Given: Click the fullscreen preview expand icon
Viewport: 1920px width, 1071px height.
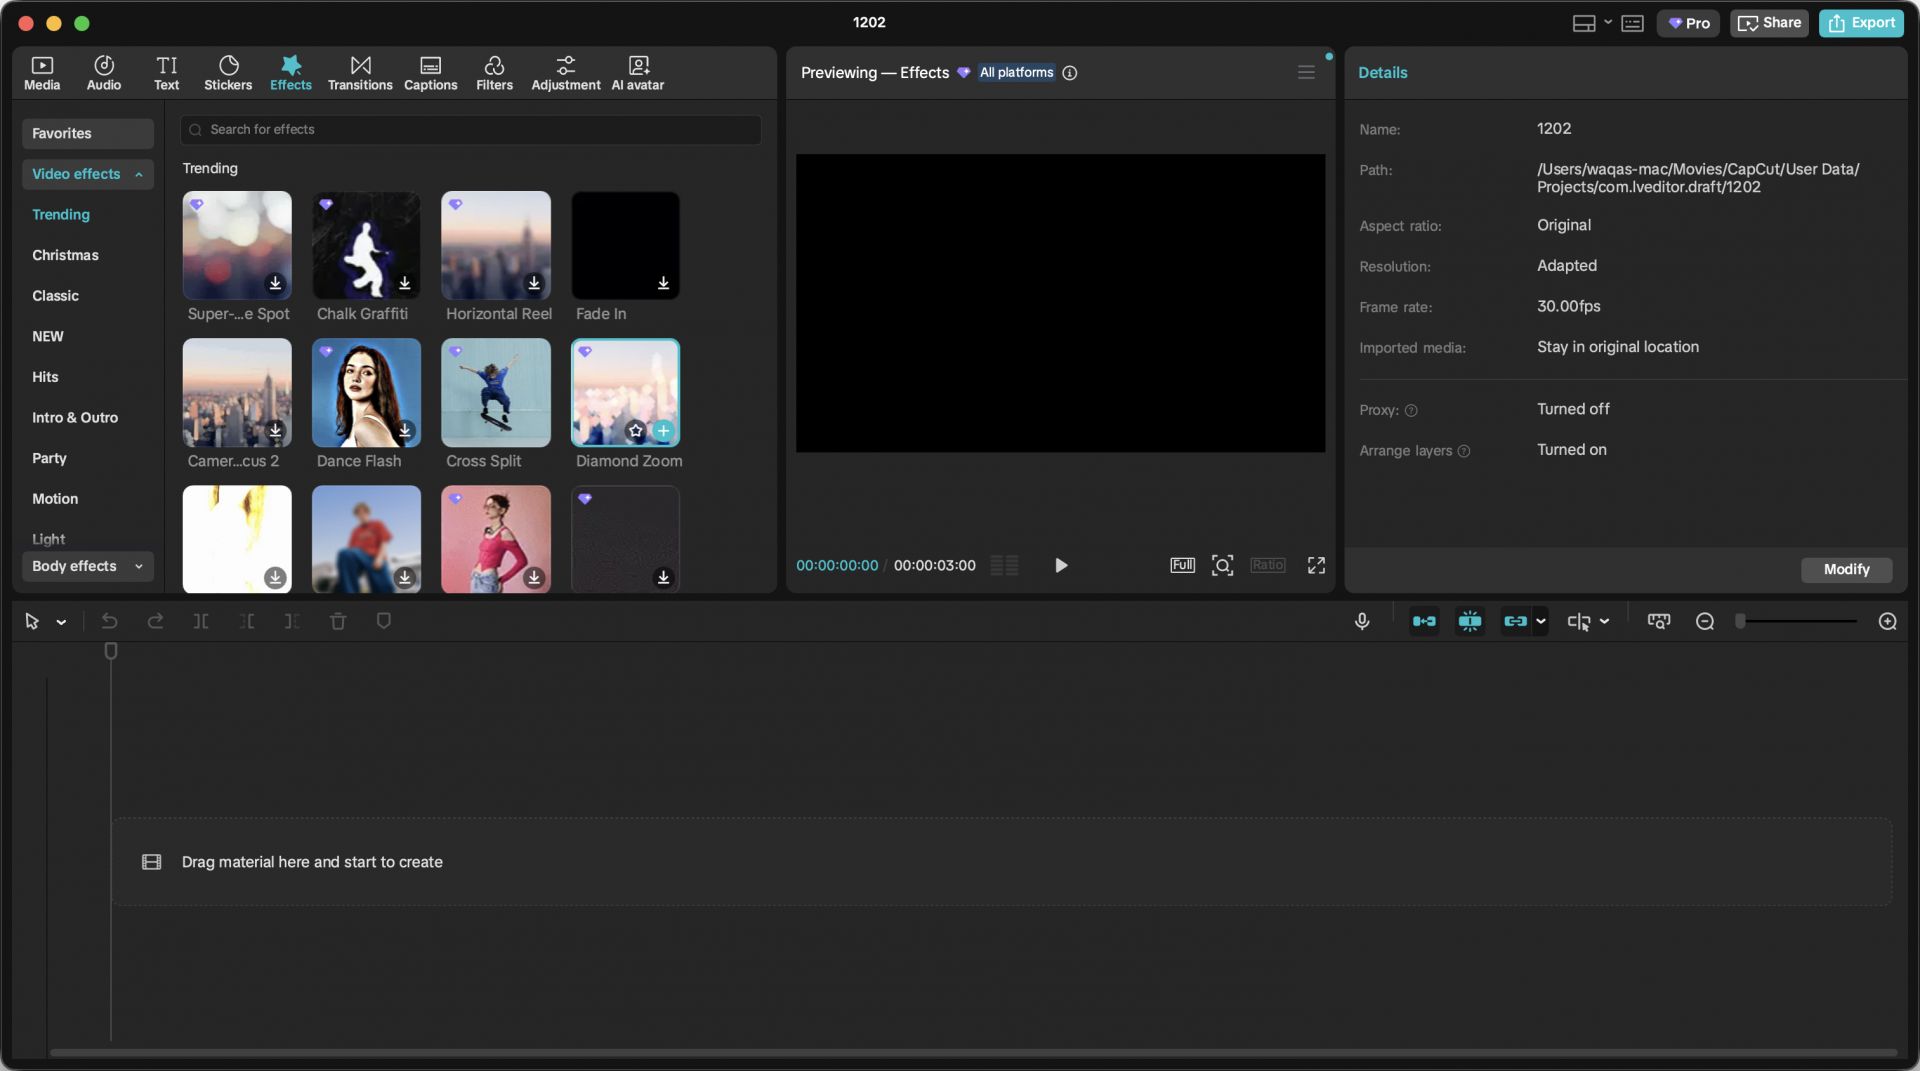Looking at the screenshot, I should click(1316, 565).
